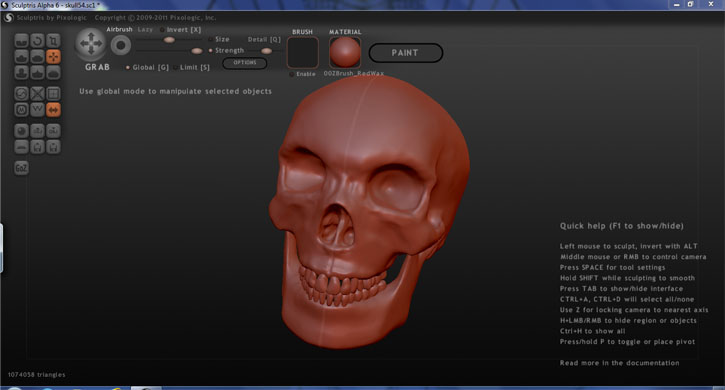Click 'H+LMB/RMB to hide region' line
Screen dimensions: 725x390
(628, 321)
